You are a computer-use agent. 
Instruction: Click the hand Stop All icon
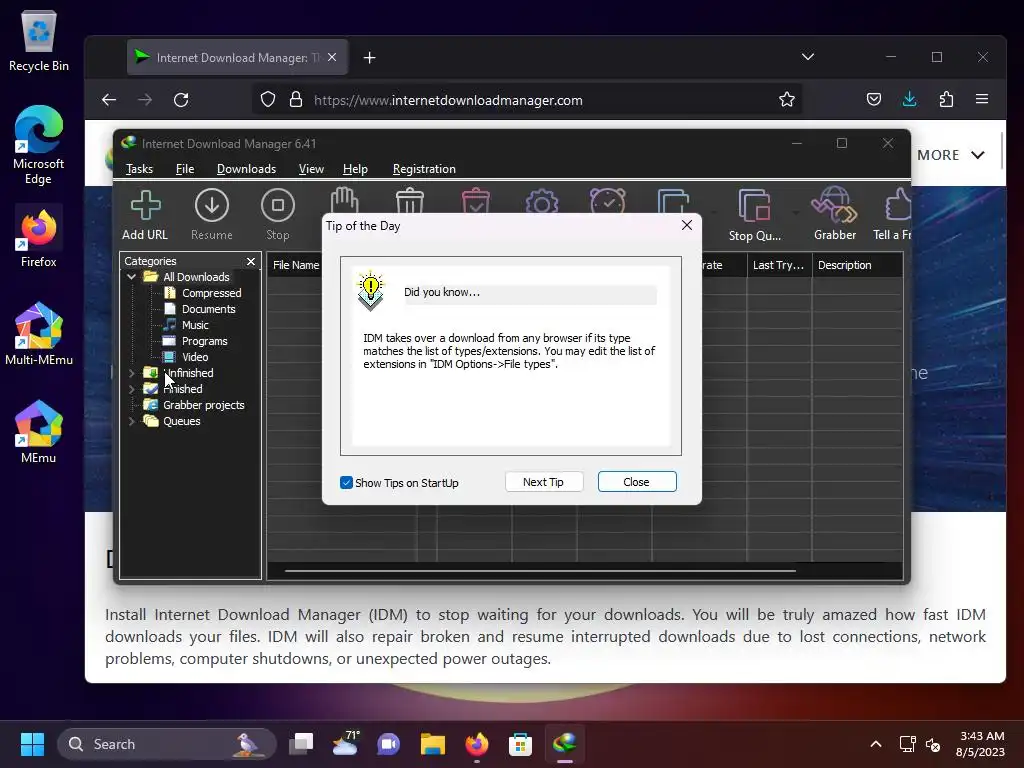pyautogui.click(x=344, y=200)
